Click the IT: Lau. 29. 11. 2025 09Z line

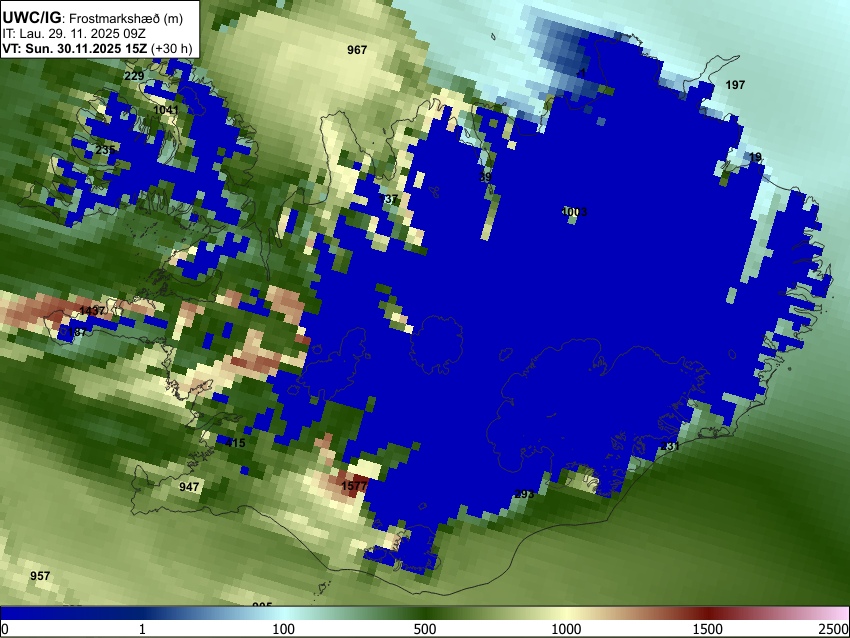click(75, 34)
